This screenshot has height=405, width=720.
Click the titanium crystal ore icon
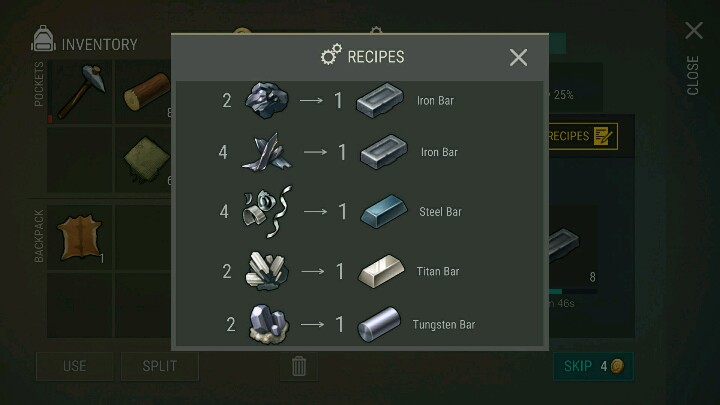(267, 271)
